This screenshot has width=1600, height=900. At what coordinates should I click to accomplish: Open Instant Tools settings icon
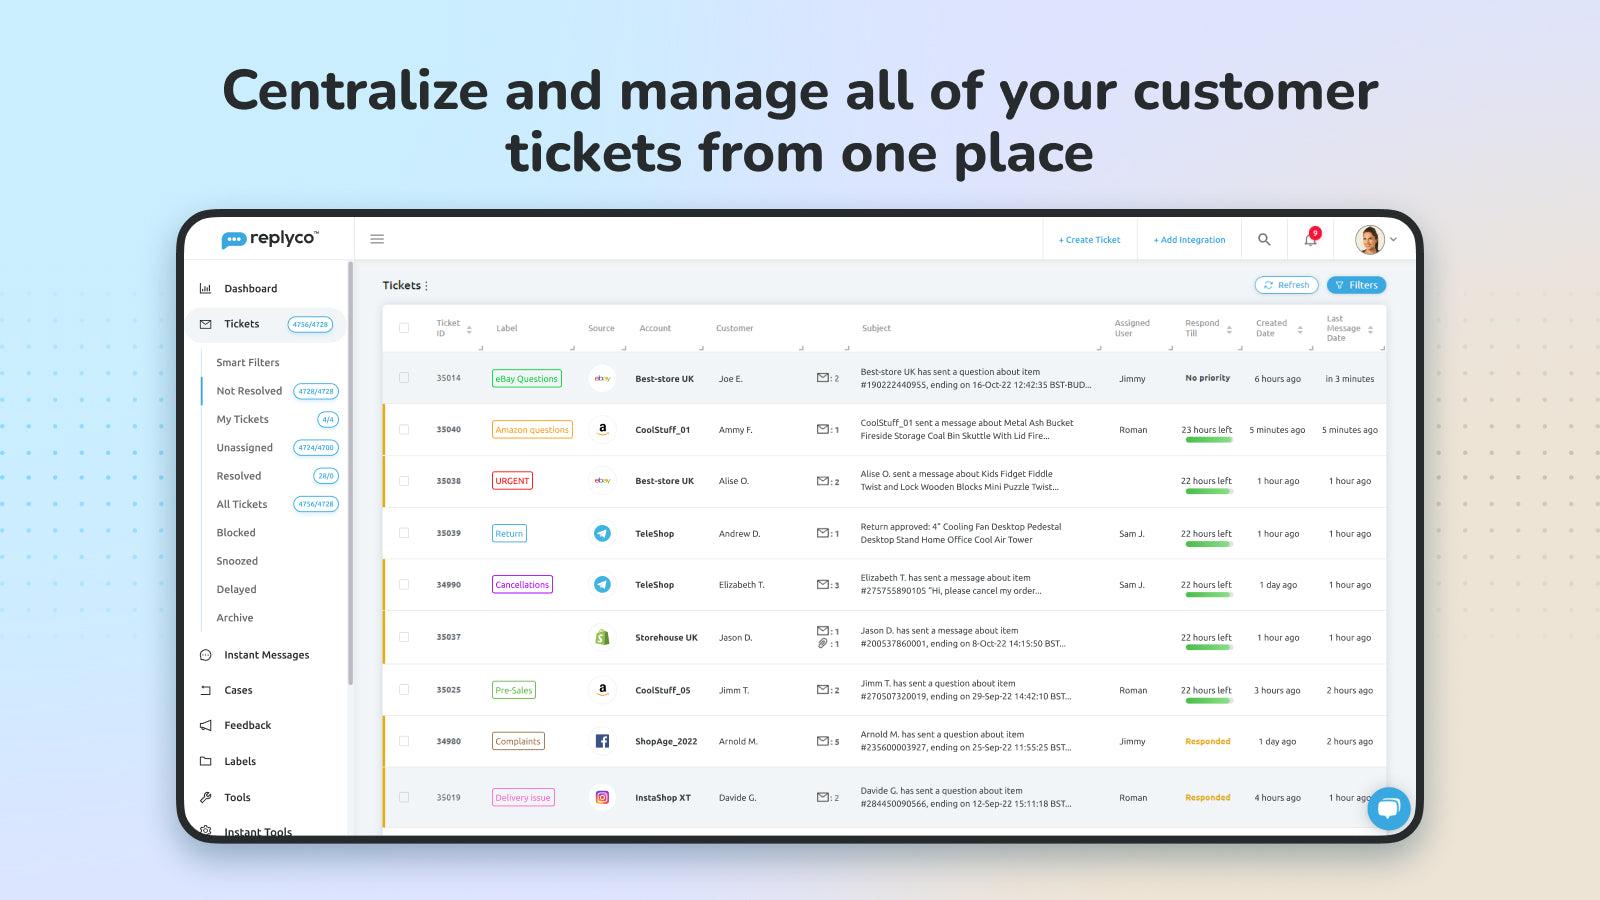(206, 831)
